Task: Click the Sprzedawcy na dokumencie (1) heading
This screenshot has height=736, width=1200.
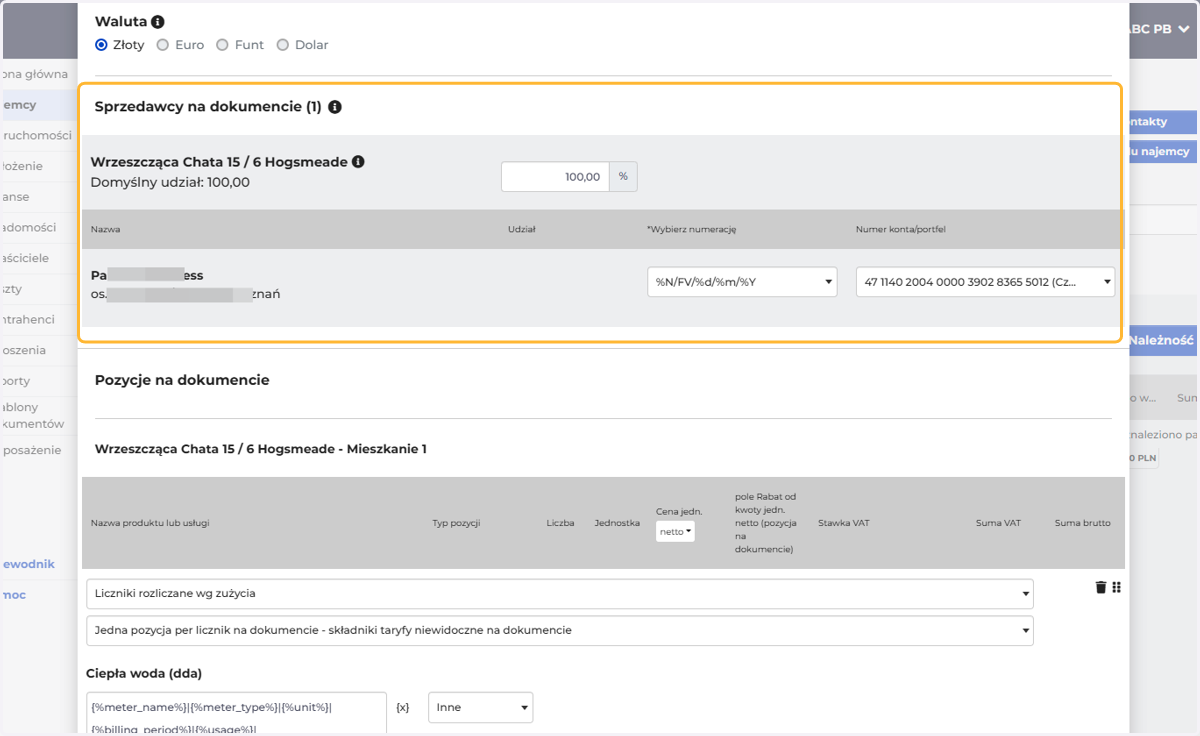Action: point(208,107)
